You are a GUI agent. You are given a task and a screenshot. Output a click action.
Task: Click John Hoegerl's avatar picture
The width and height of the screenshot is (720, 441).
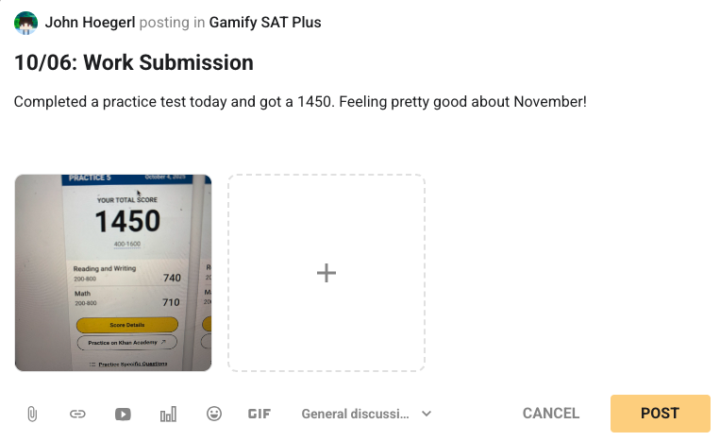pyautogui.click(x=26, y=22)
